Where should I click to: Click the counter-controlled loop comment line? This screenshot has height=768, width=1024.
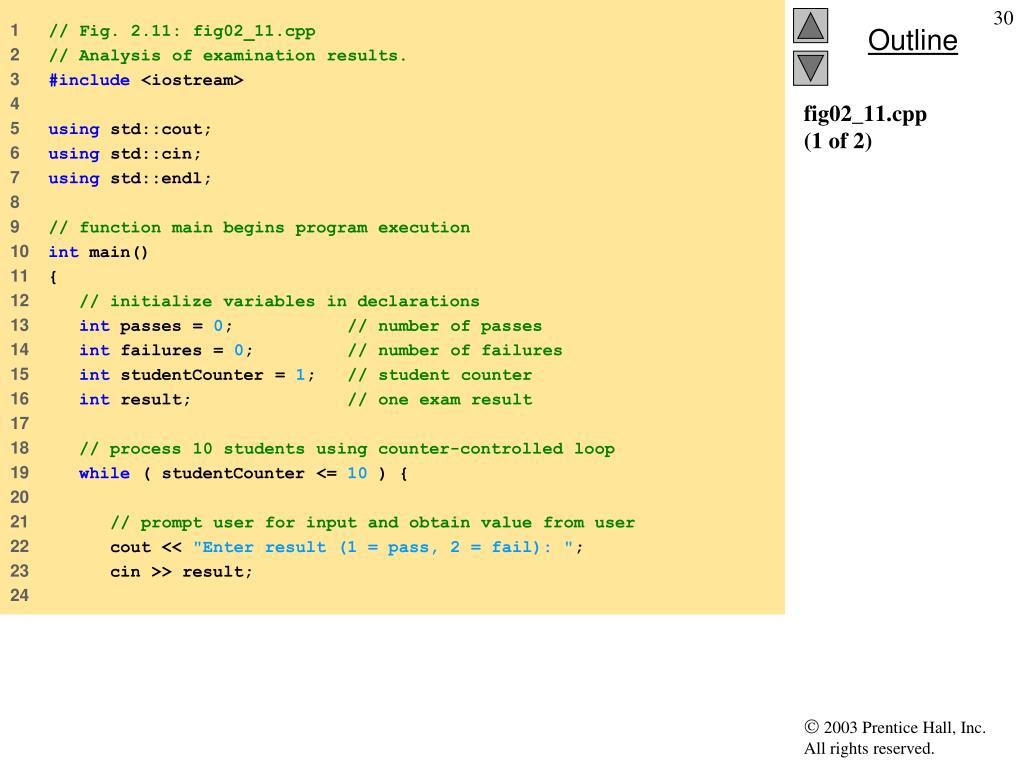(347, 449)
